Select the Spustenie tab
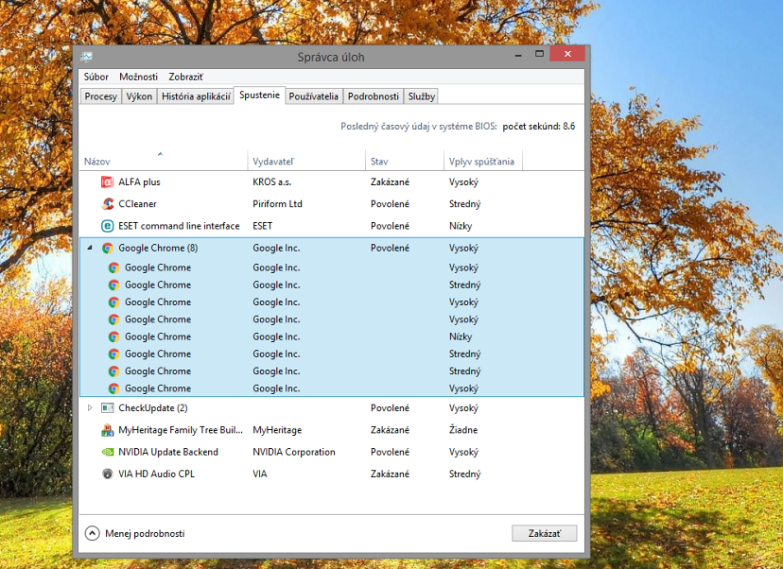783x569 pixels. [x=259, y=95]
